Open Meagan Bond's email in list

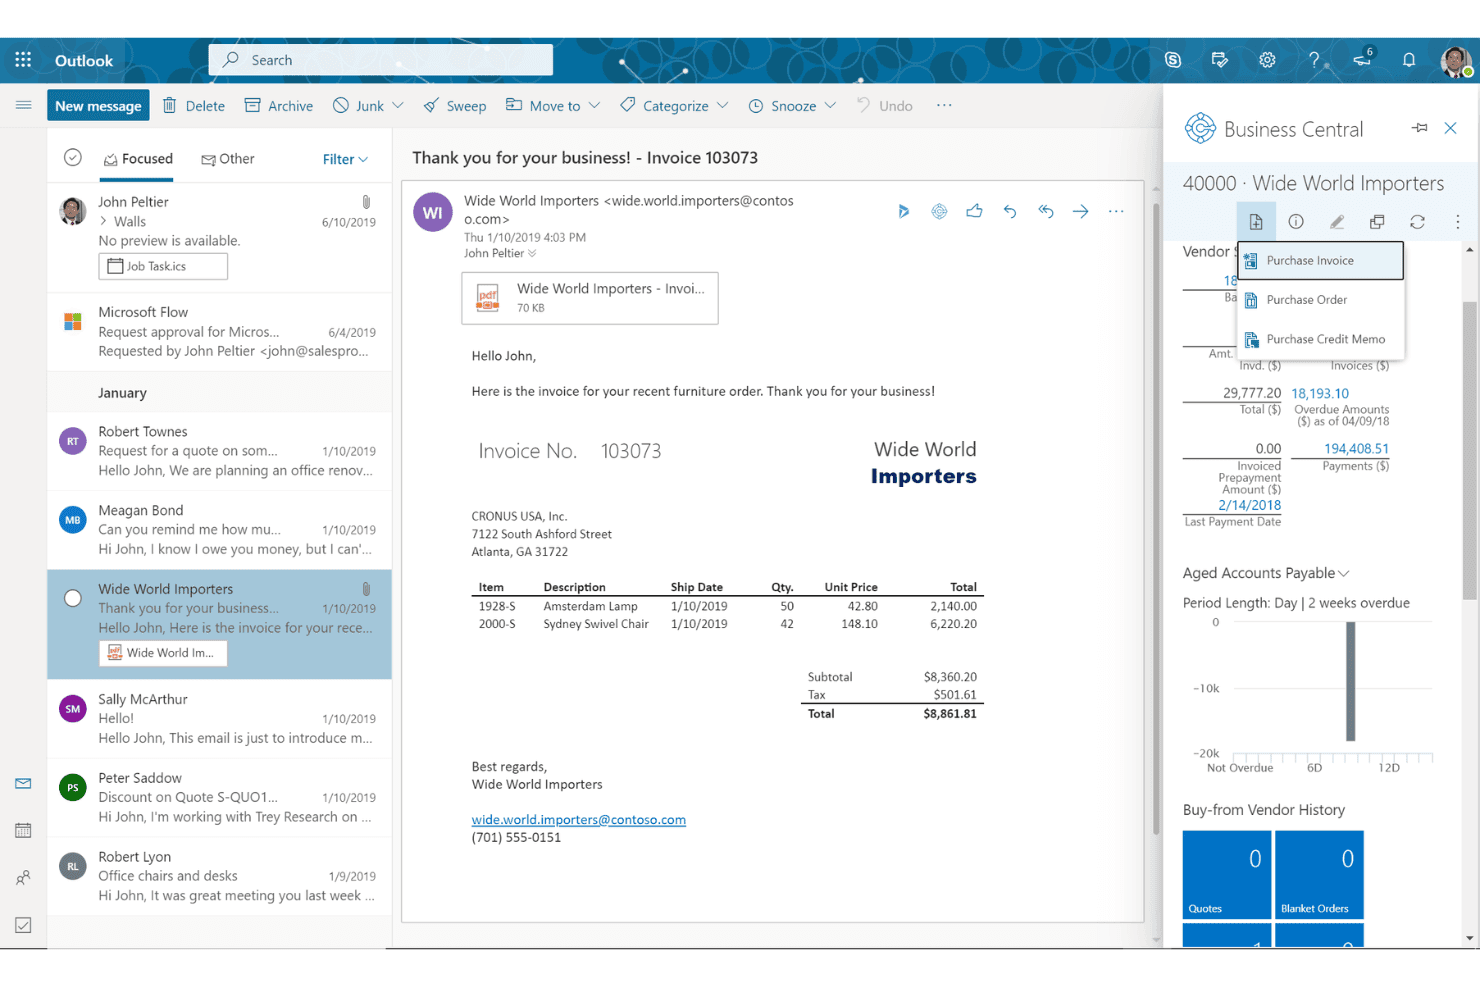[x=219, y=530]
